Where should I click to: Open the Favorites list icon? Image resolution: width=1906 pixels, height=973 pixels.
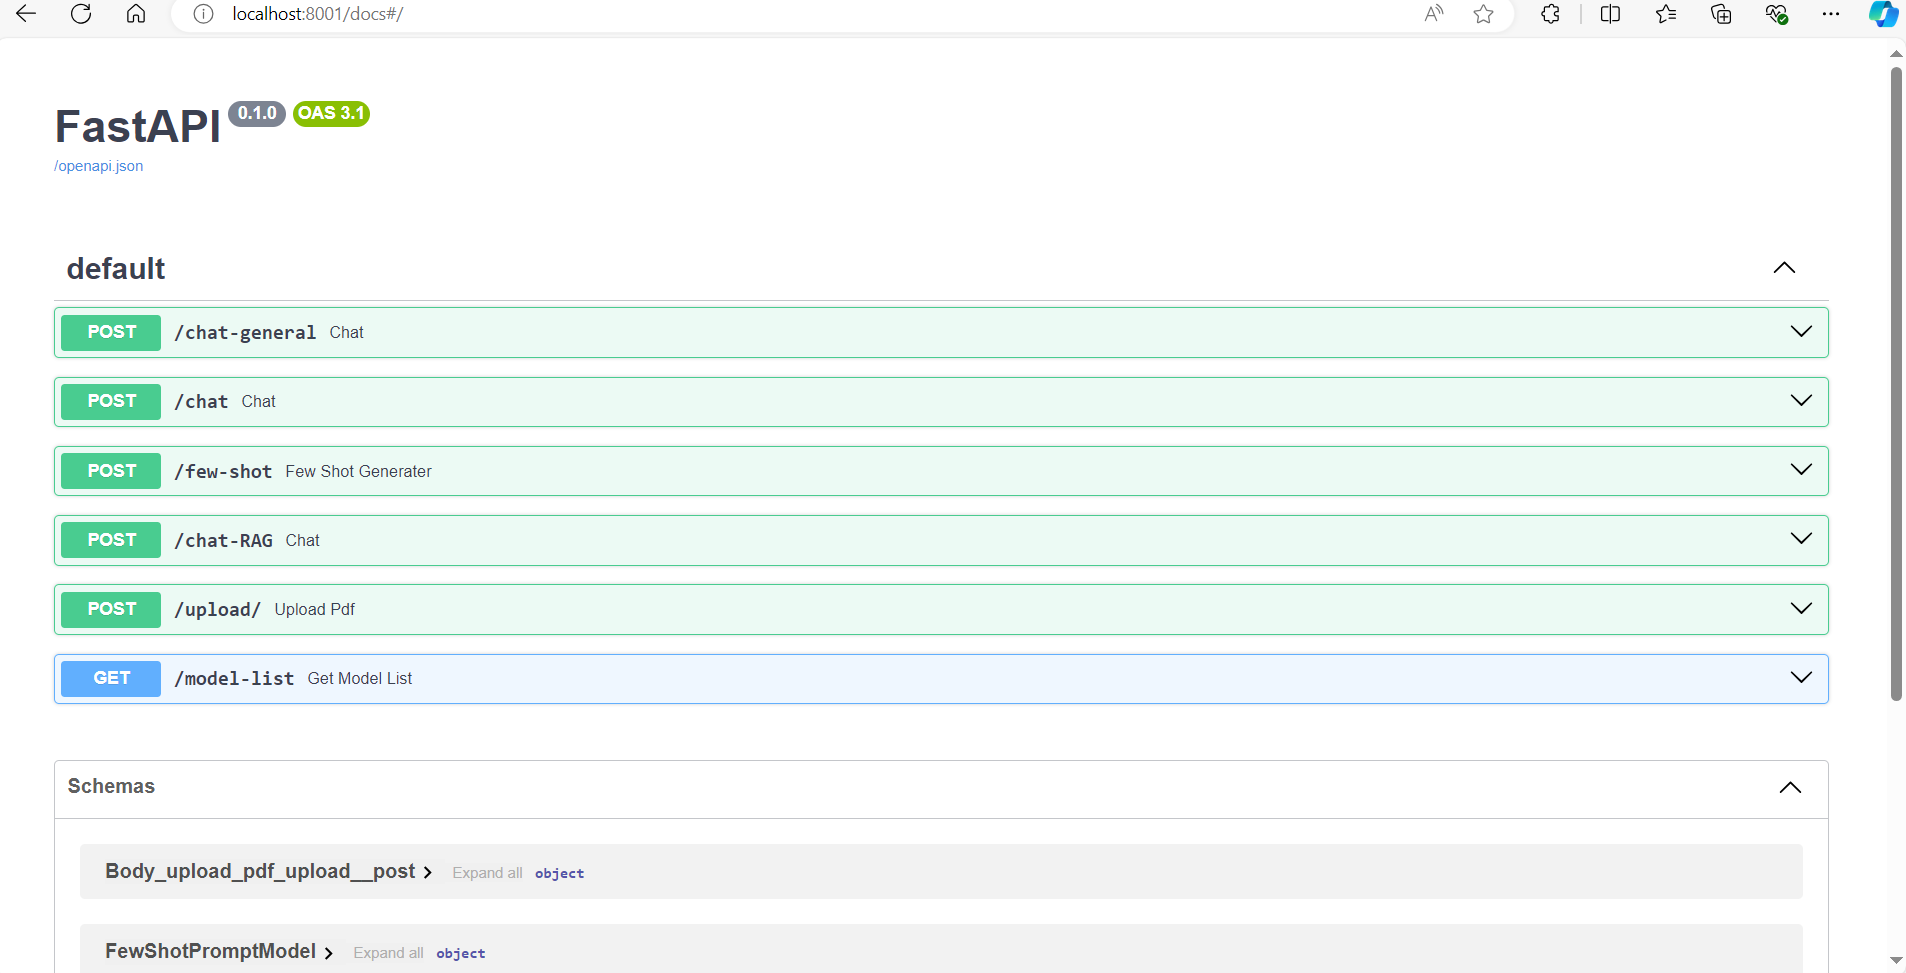click(x=1666, y=13)
